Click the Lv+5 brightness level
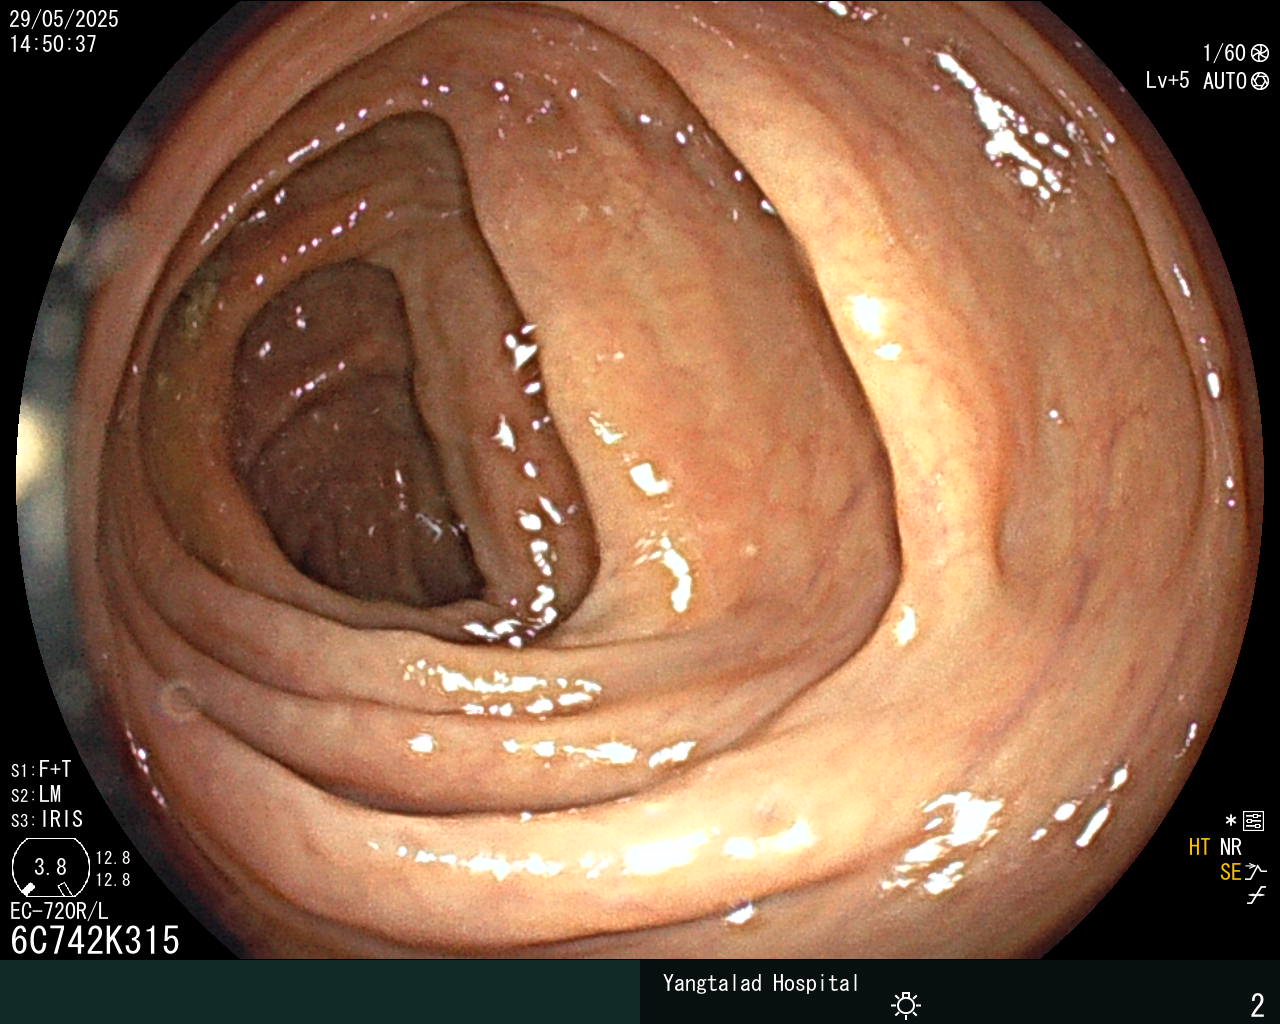Viewport: 1280px width, 1024px height. pos(1167,81)
